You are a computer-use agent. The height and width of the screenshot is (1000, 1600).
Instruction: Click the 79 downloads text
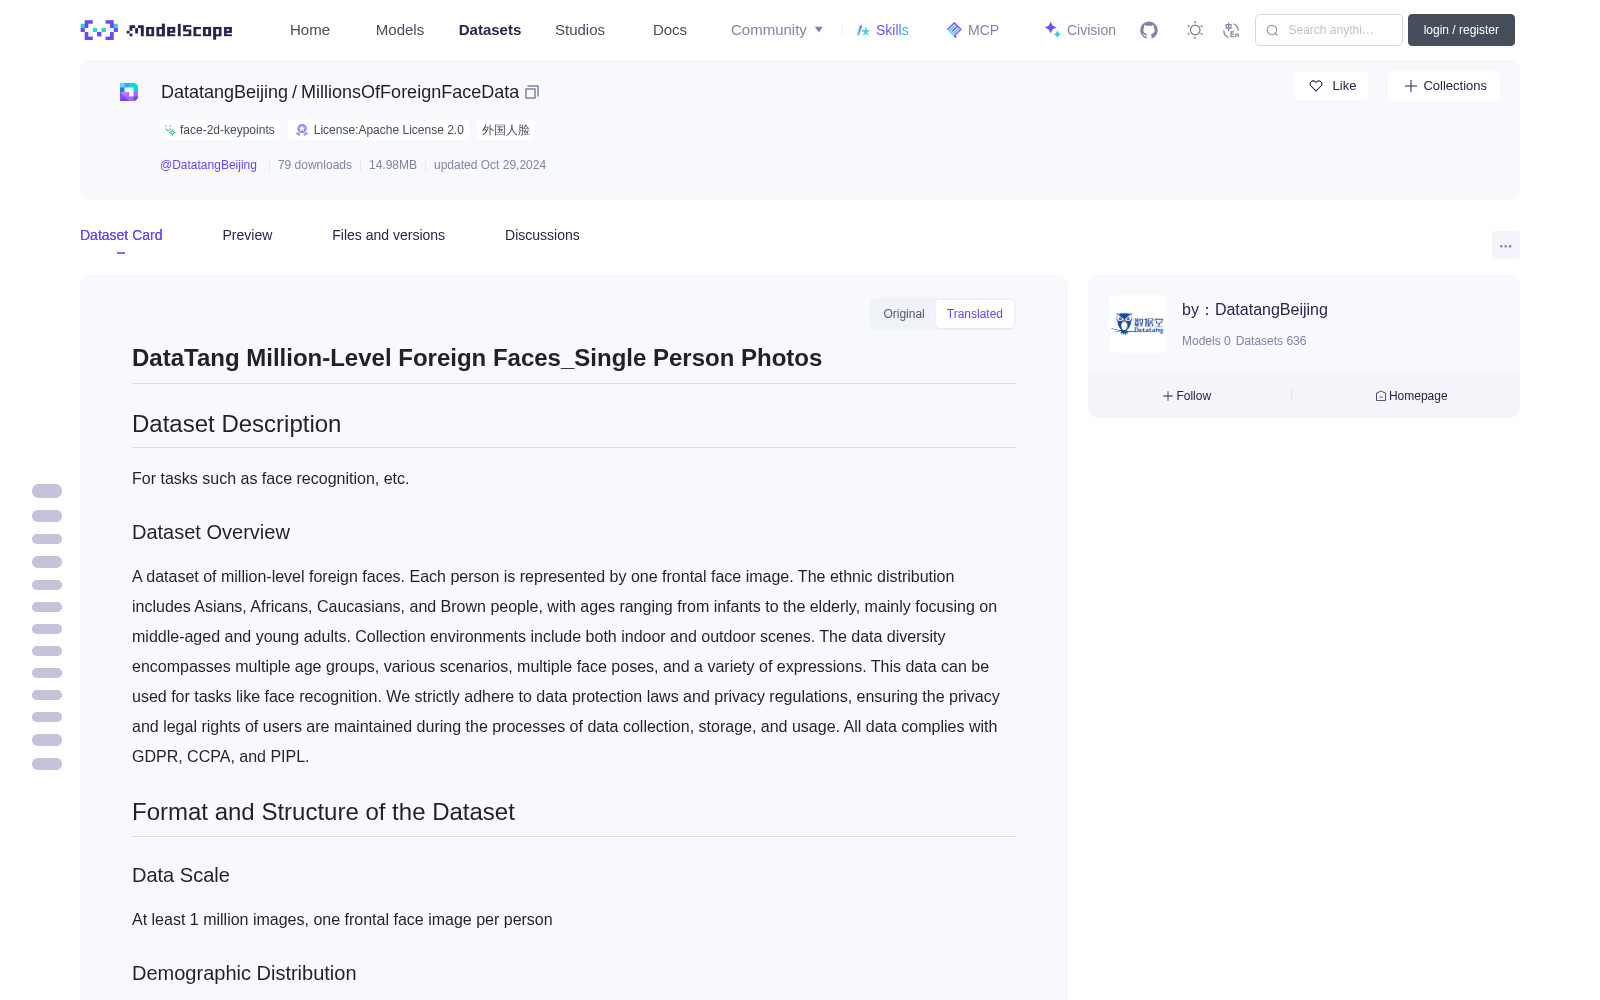315,165
